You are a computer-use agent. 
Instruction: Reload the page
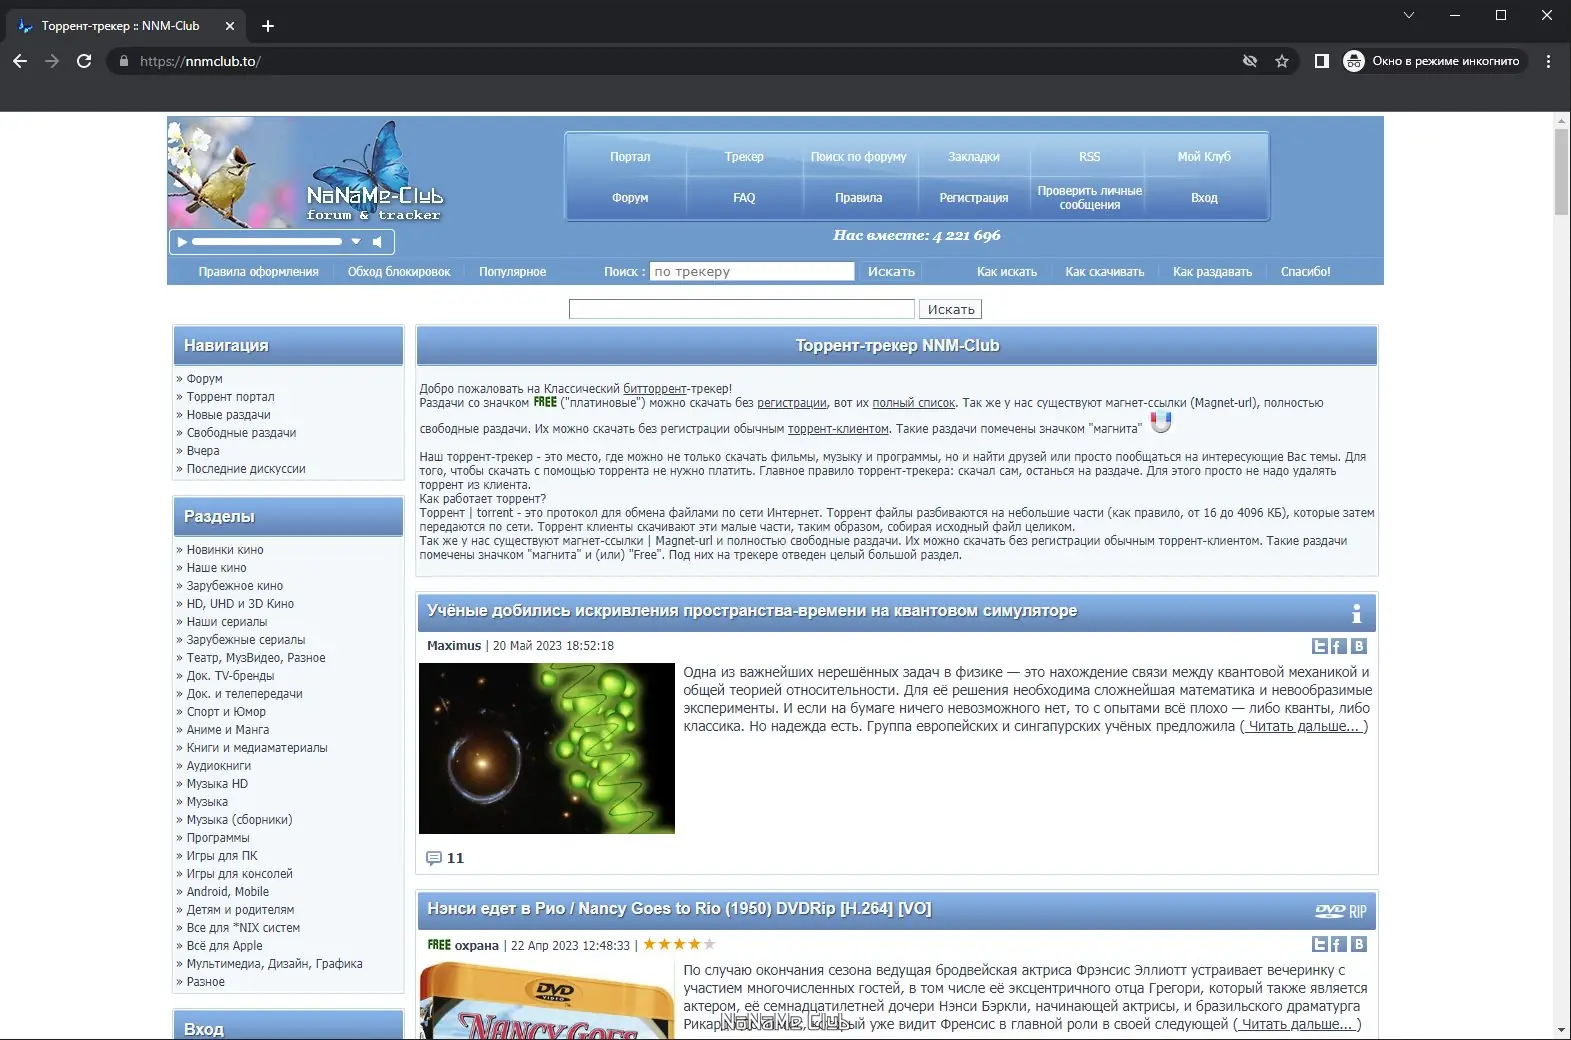point(84,61)
